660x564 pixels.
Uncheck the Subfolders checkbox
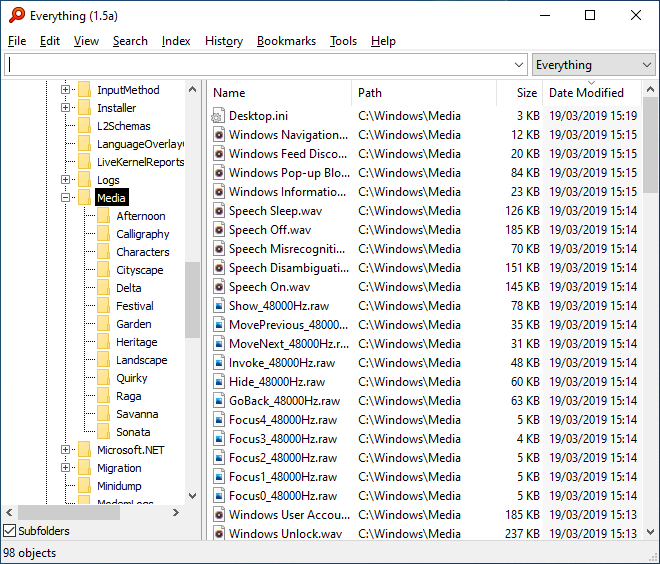tap(9, 531)
